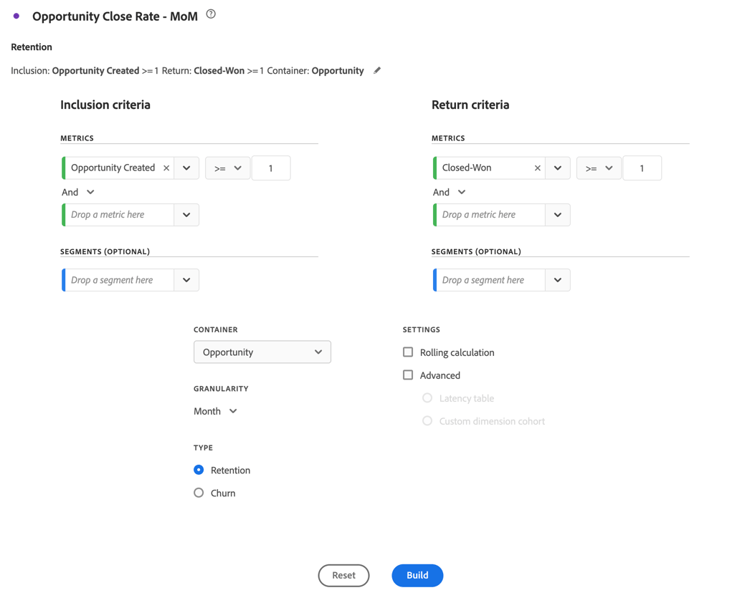Enable the Rolling calculation checkbox
Image resolution: width=750 pixels, height=613 pixels.
point(408,352)
